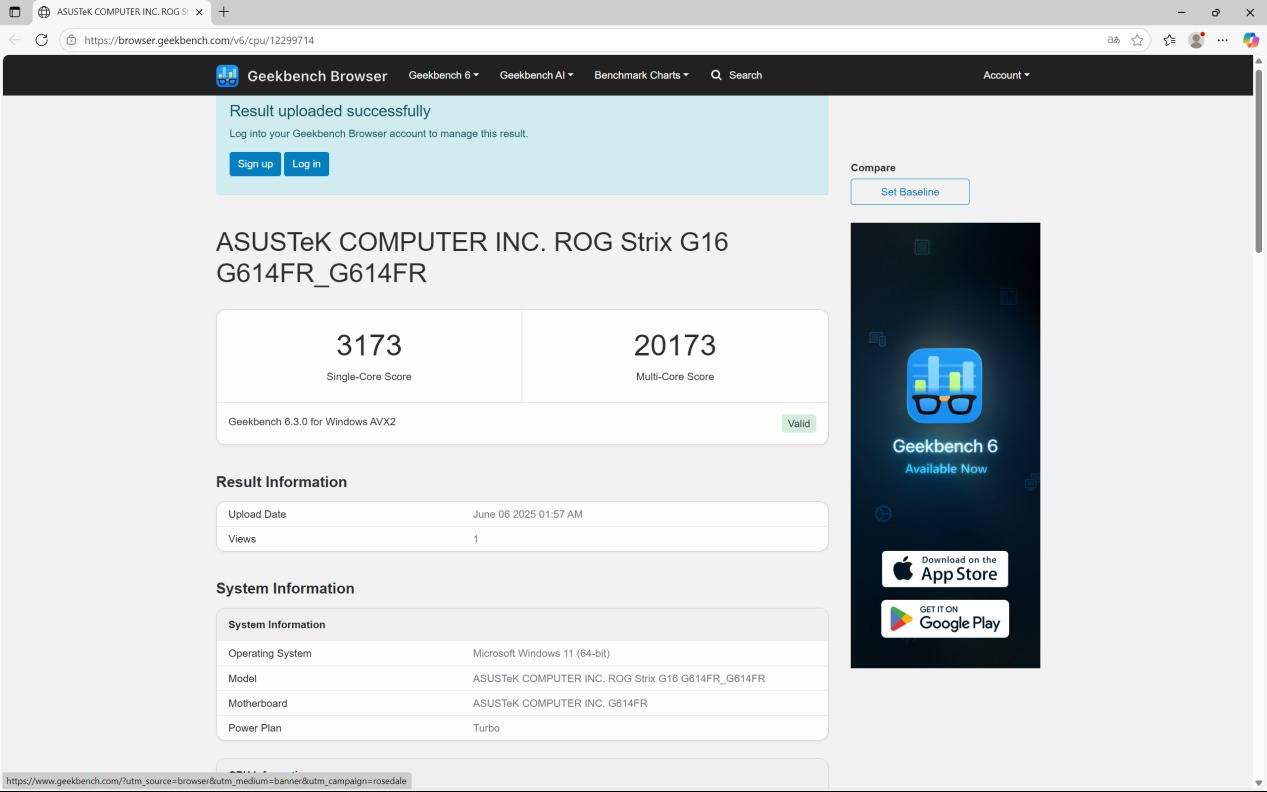Image resolution: width=1267 pixels, height=792 pixels.
Task: View site information via the lock icon
Action: pos(71,40)
